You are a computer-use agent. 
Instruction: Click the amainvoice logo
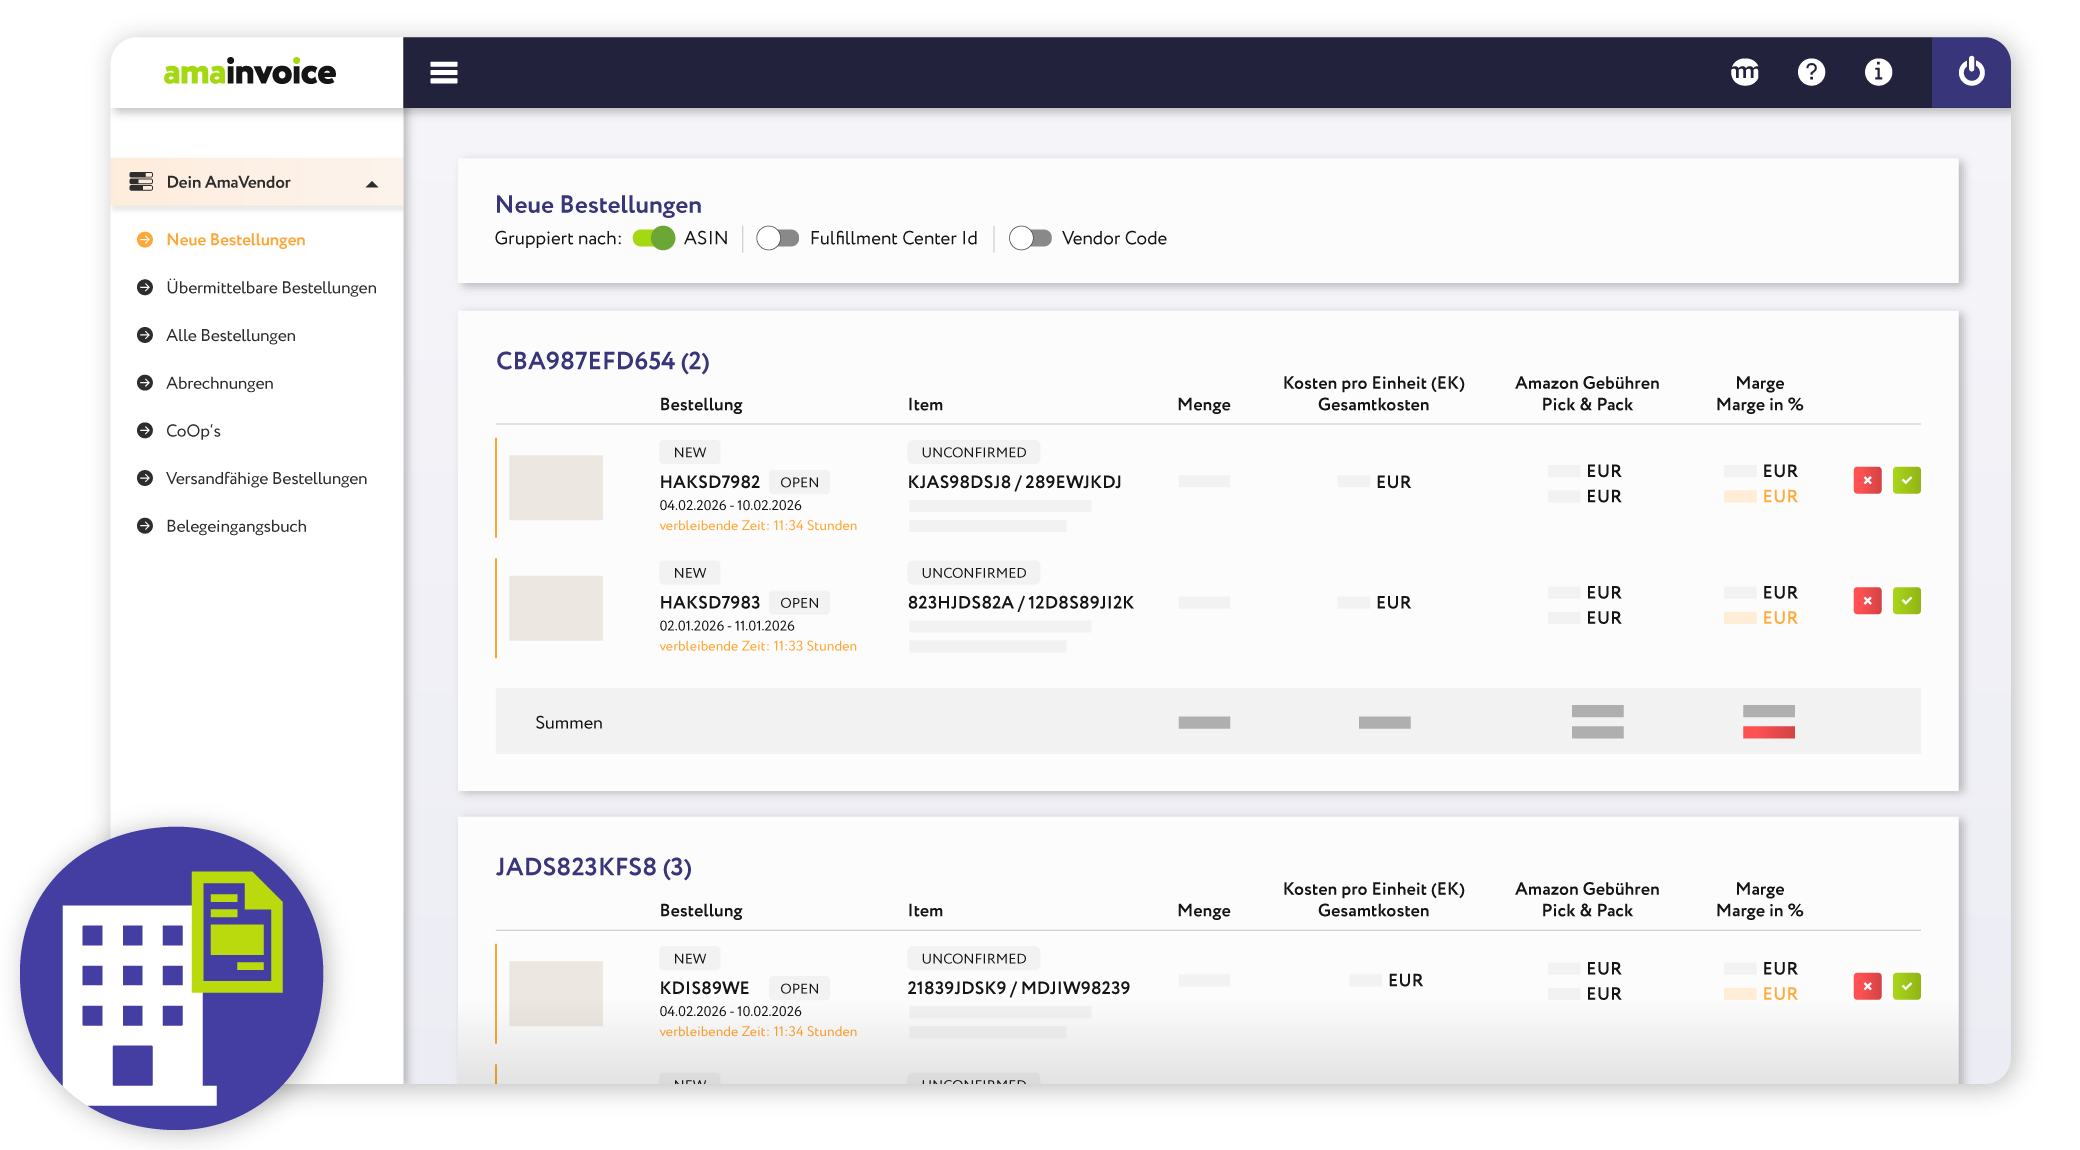pos(250,72)
